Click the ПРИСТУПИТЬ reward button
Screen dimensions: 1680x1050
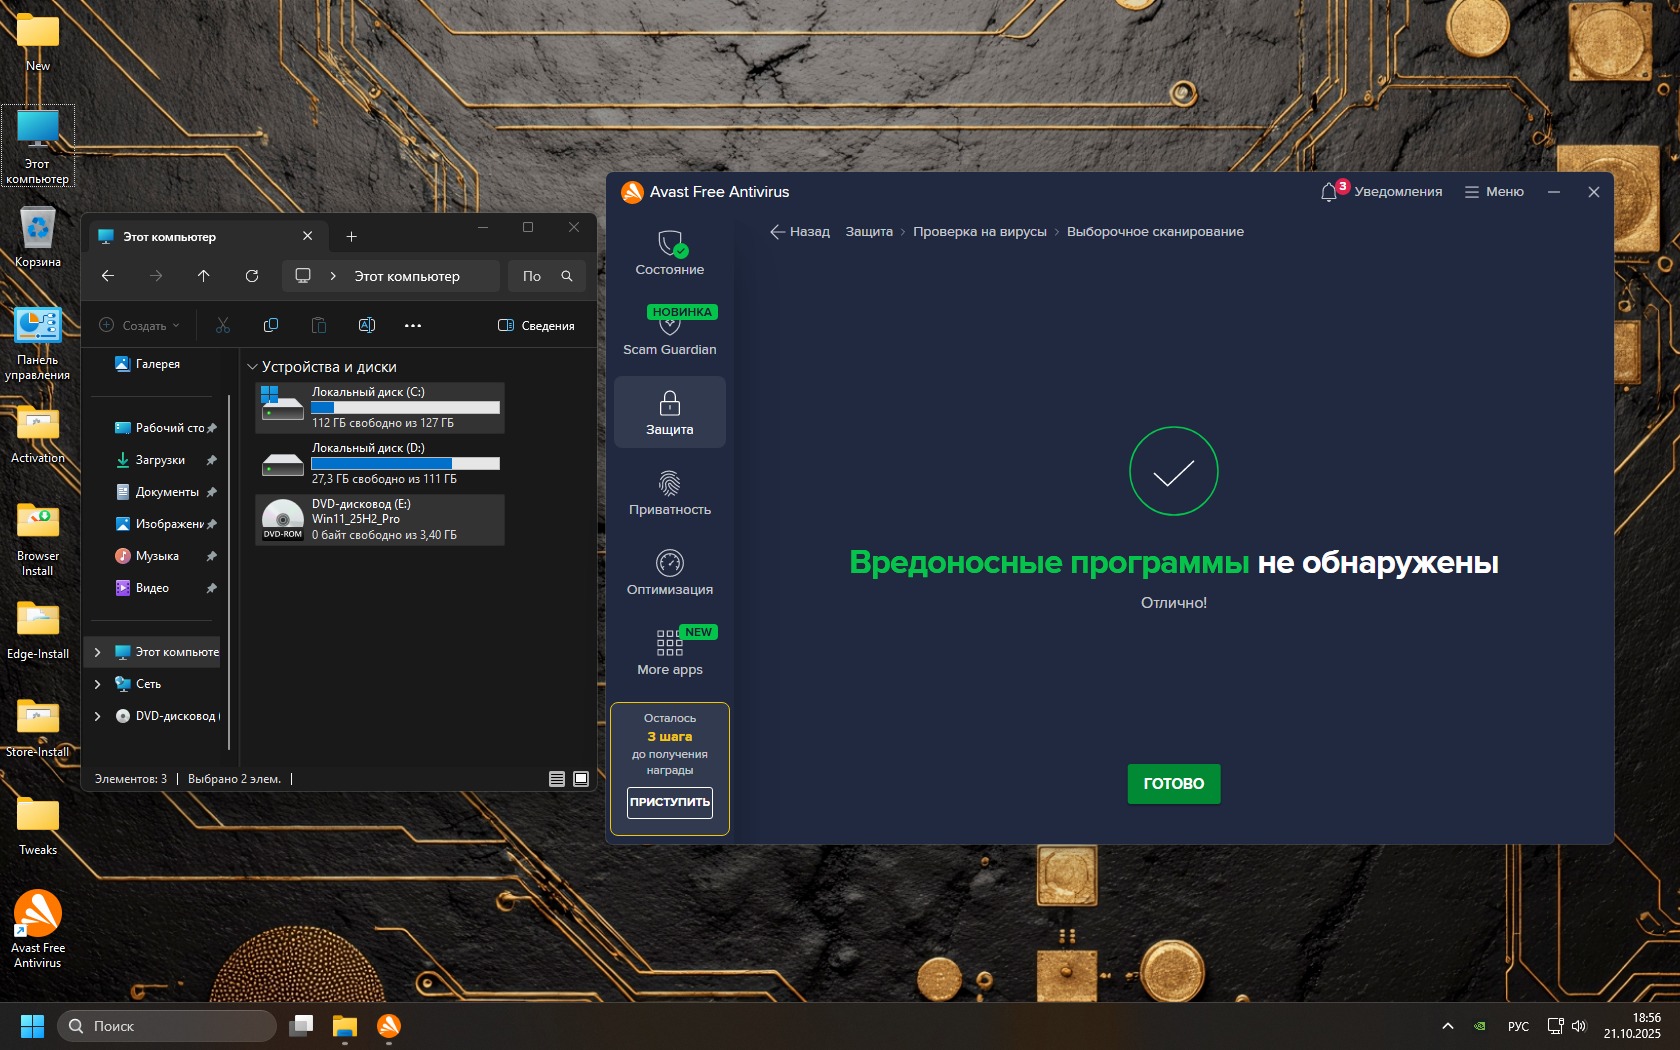[x=670, y=802]
